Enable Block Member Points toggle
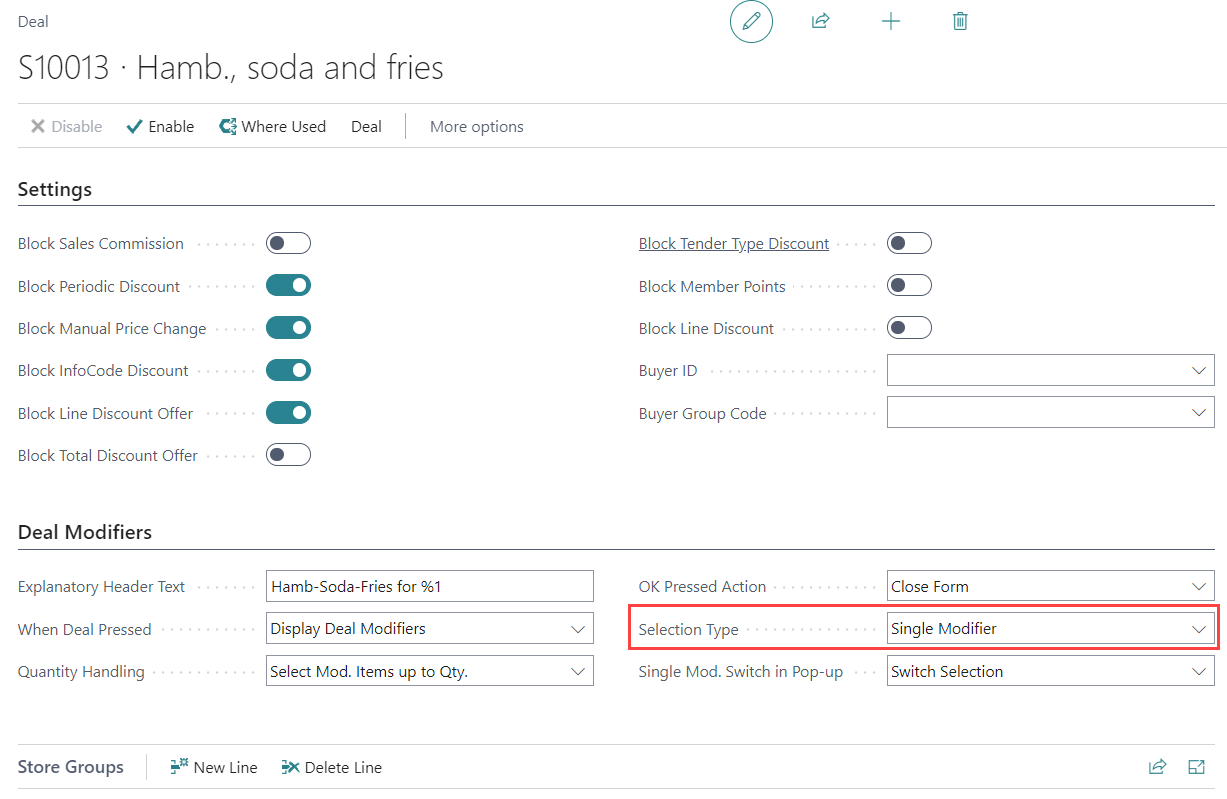The width and height of the screenshot is (1227, 799). [909, 286]
